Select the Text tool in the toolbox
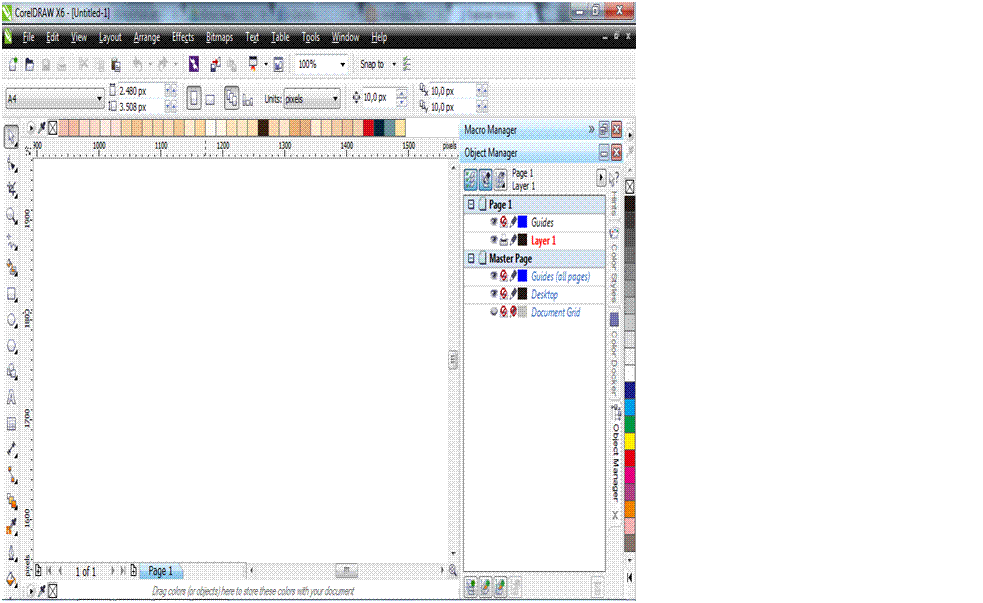Screen dimensions: 983x603 pos(12,398)
